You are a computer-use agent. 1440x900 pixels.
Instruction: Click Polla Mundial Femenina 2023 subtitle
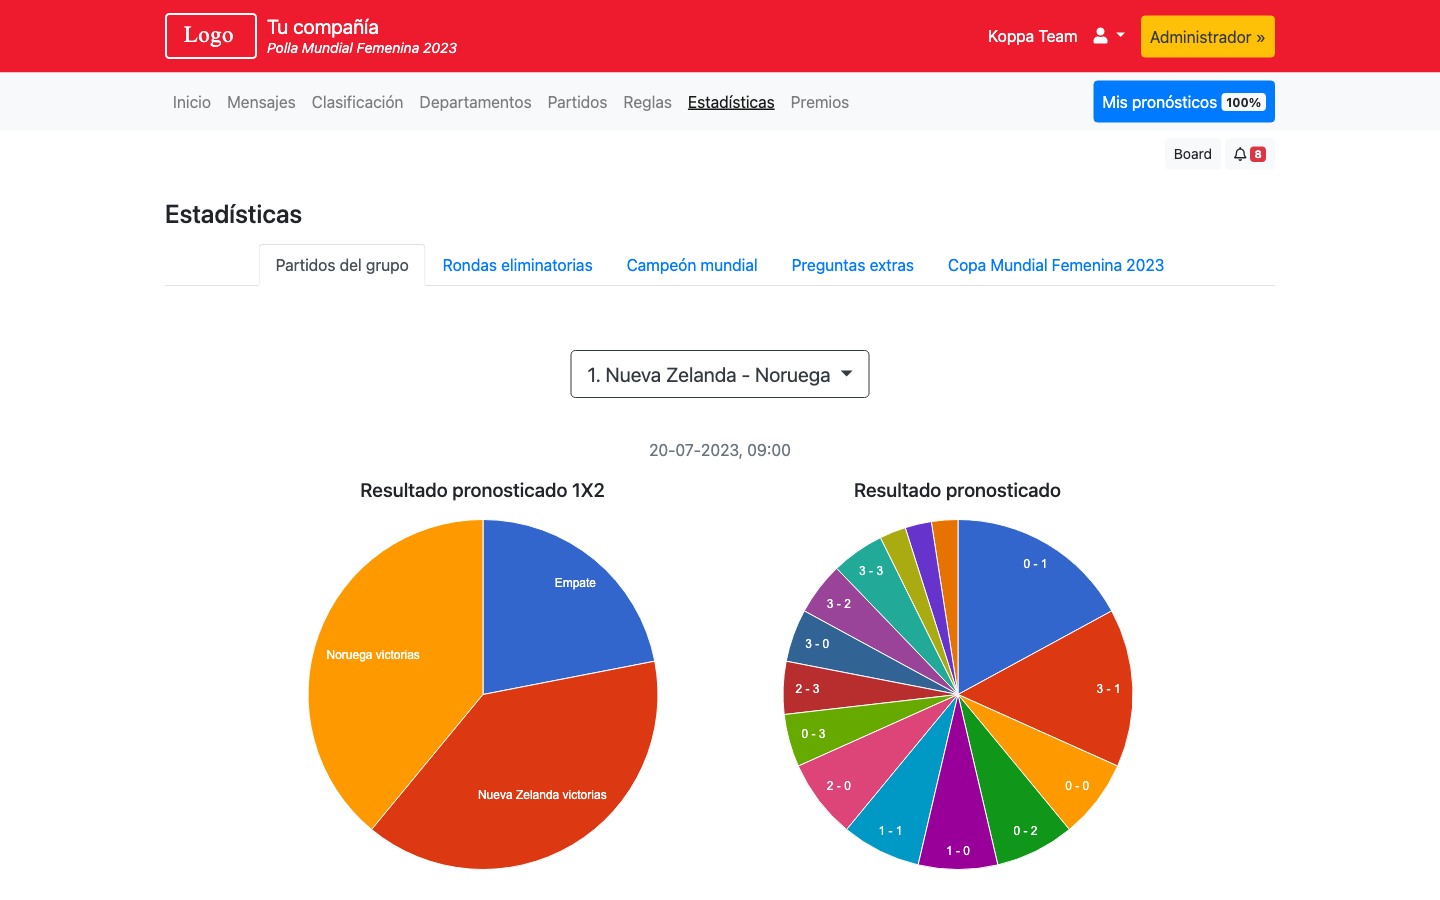point(362,48)
